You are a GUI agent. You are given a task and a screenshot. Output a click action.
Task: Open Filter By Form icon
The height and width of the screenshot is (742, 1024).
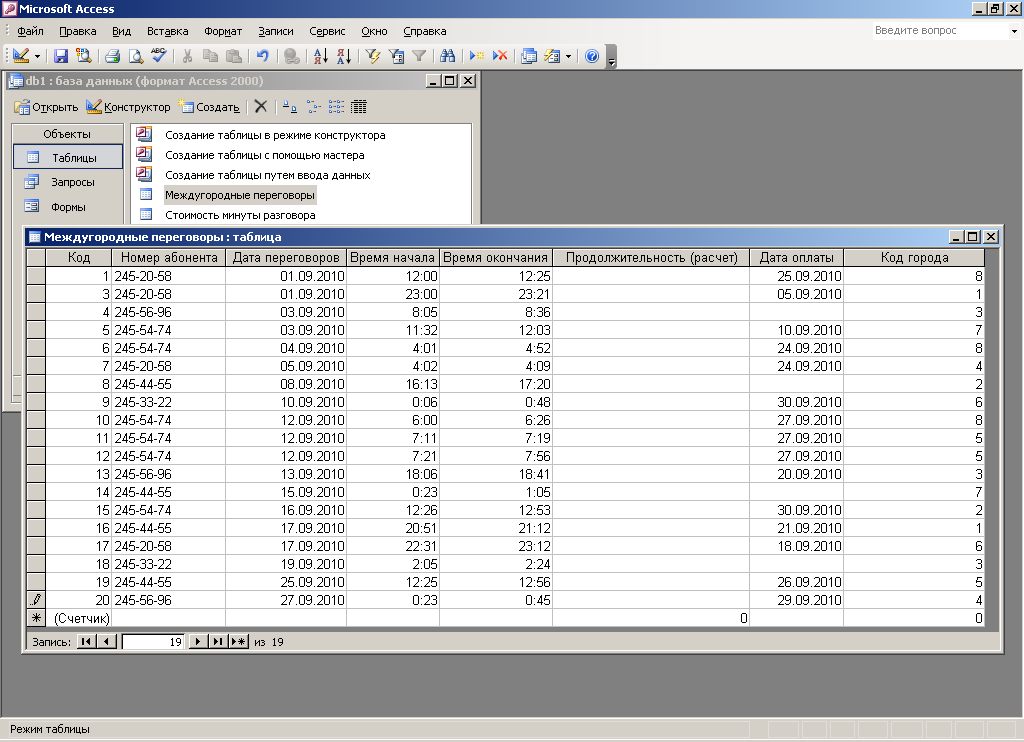pyautogui.click(x=396, y=56)
